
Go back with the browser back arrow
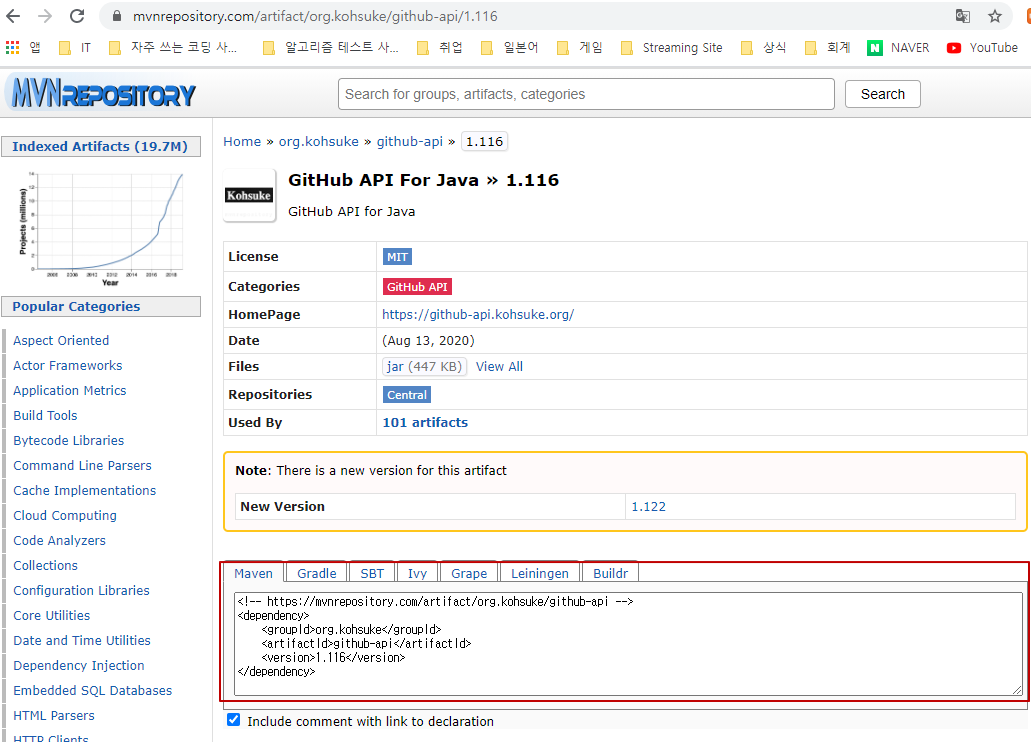click(13, 16)
